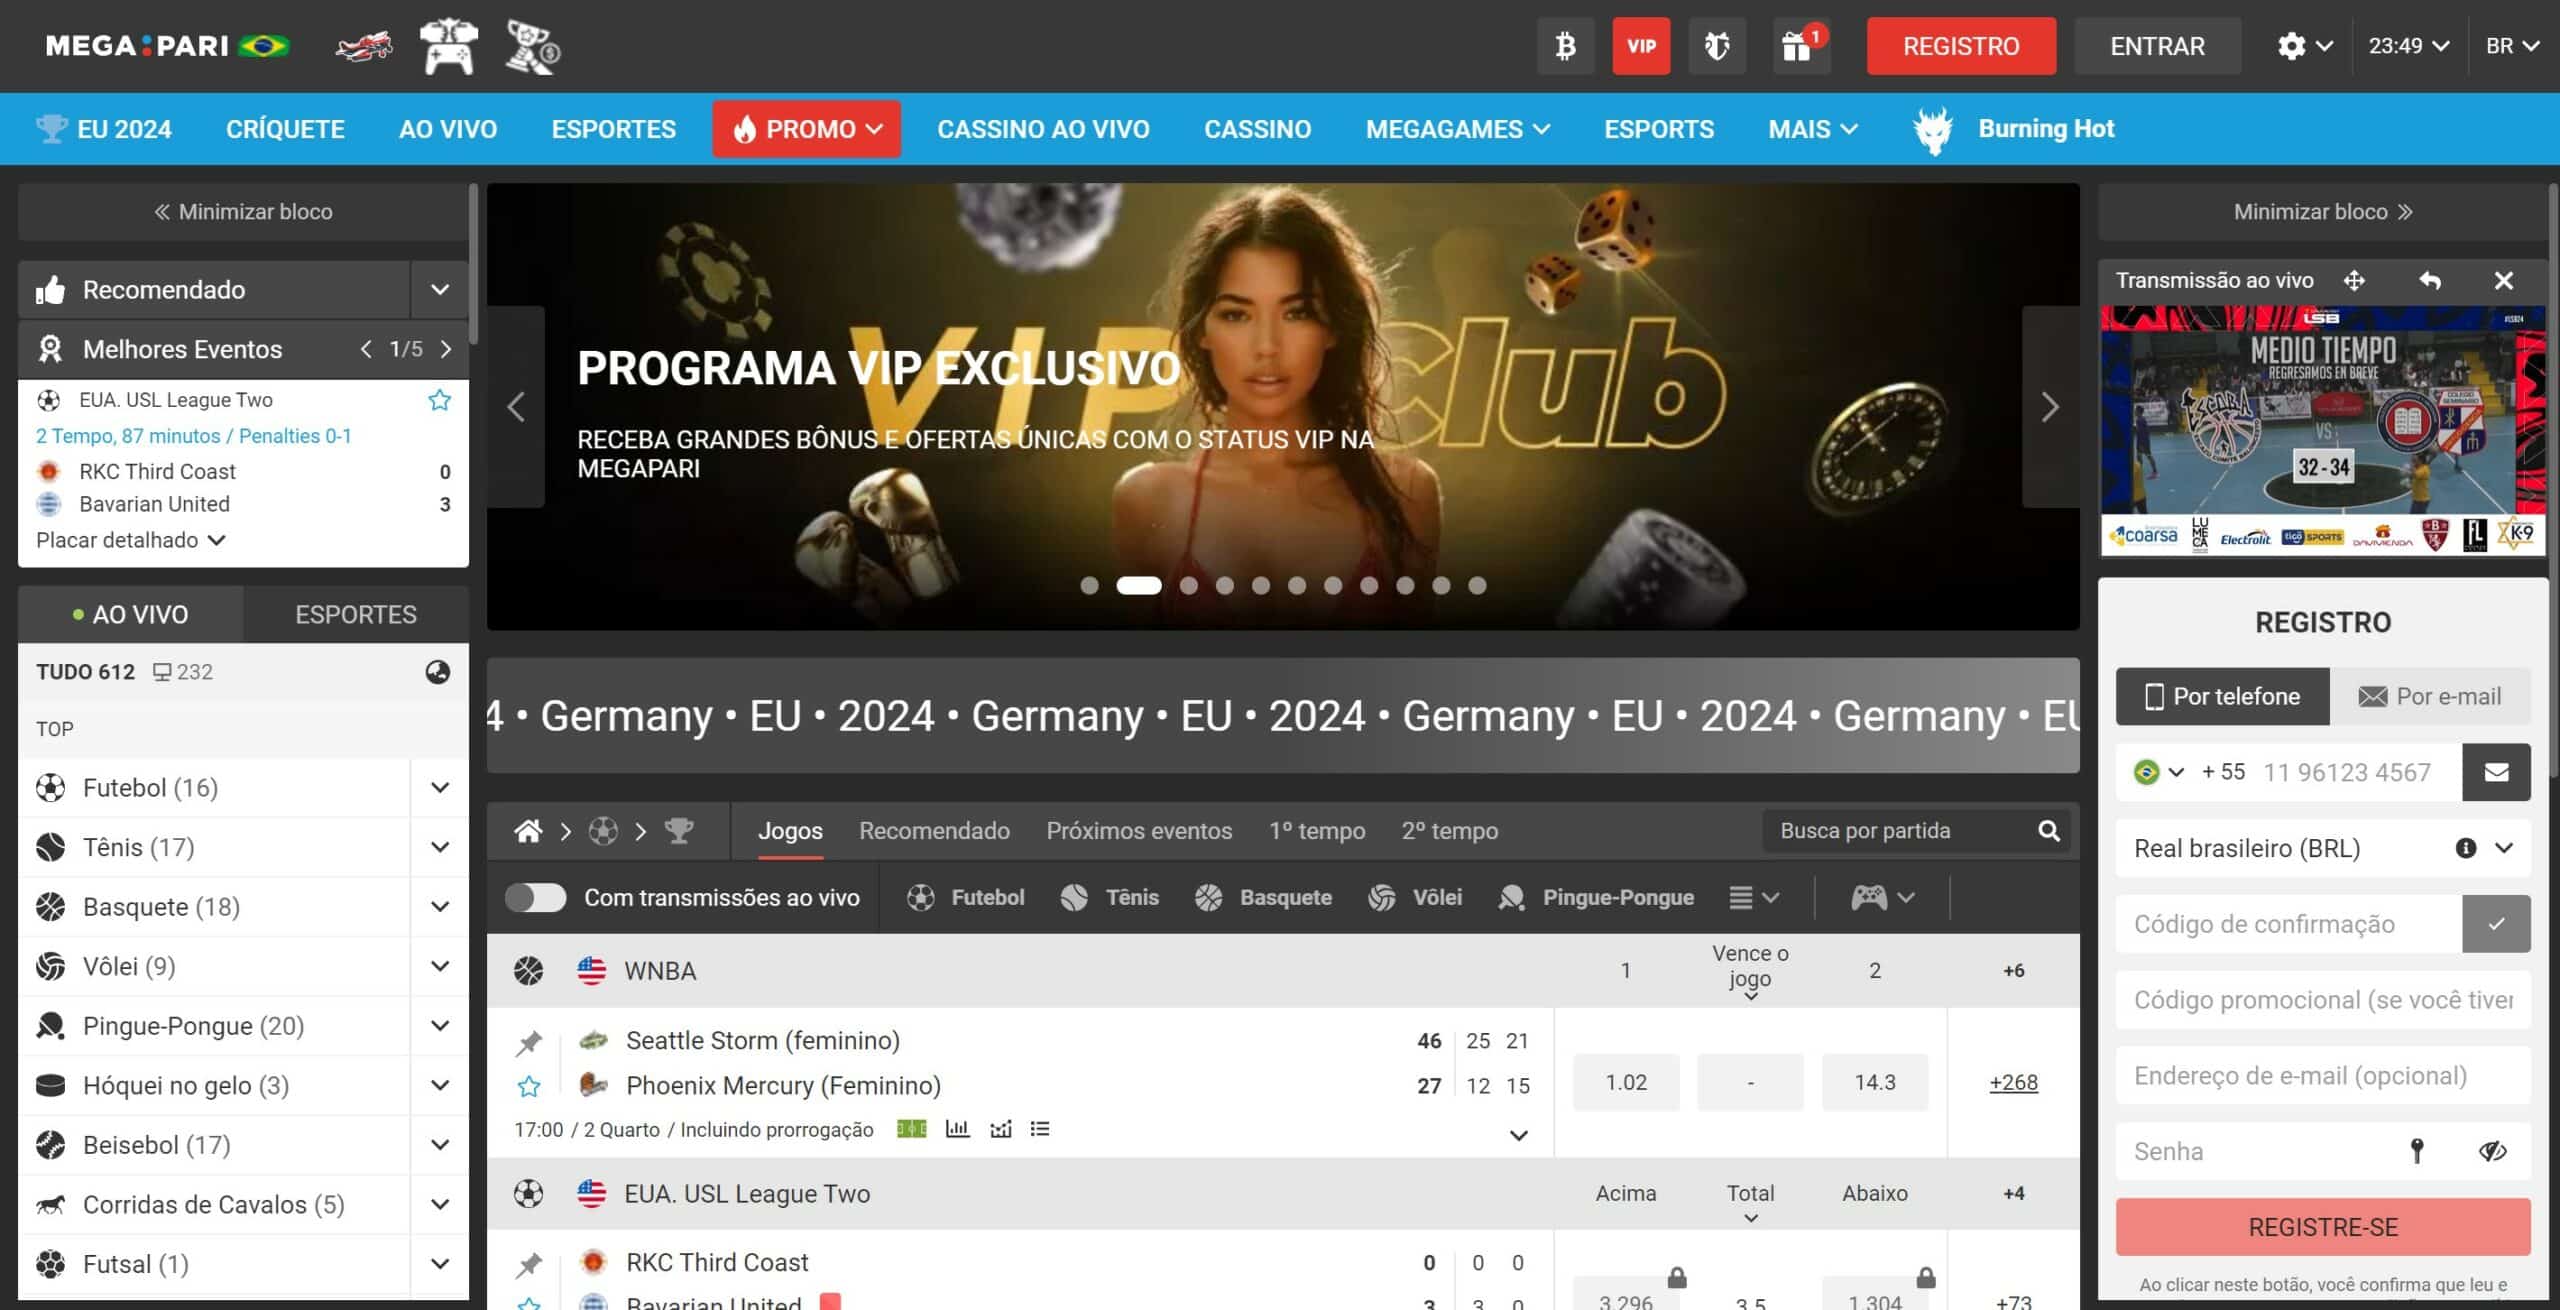This screenshot has width=2560, height=1310.
Task: Switch to the ESPORTES sidebar tab
Action: pyautogui.click(x=356, y=614)
